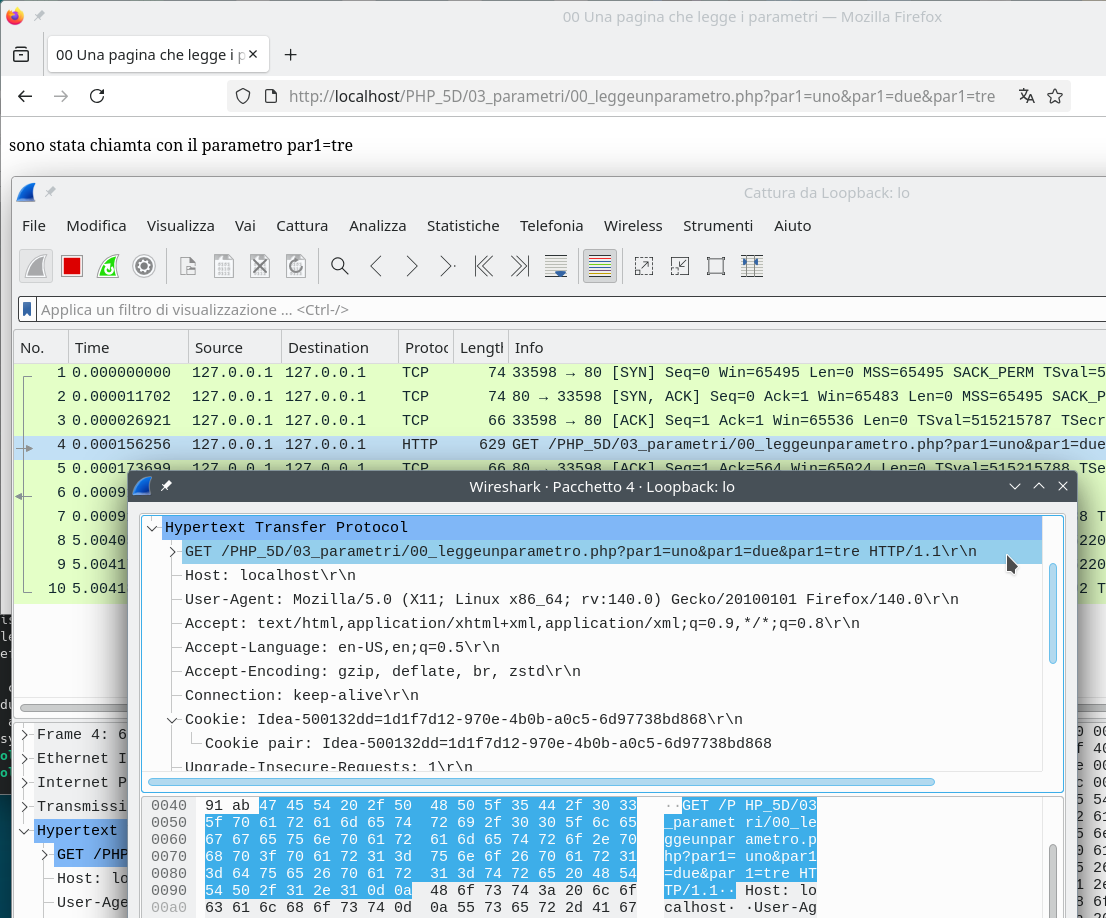The image size is (1106, 918).
Task: Open a new Firefox tab
Action: point(291,55)
